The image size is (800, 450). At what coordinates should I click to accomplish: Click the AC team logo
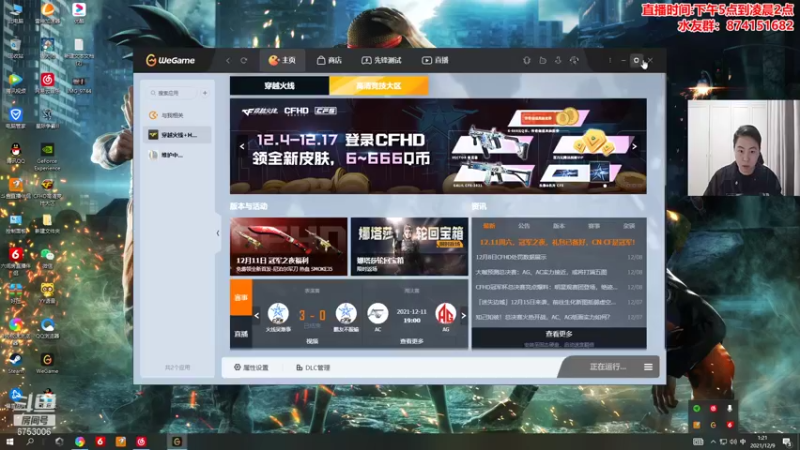click(378, 313)
